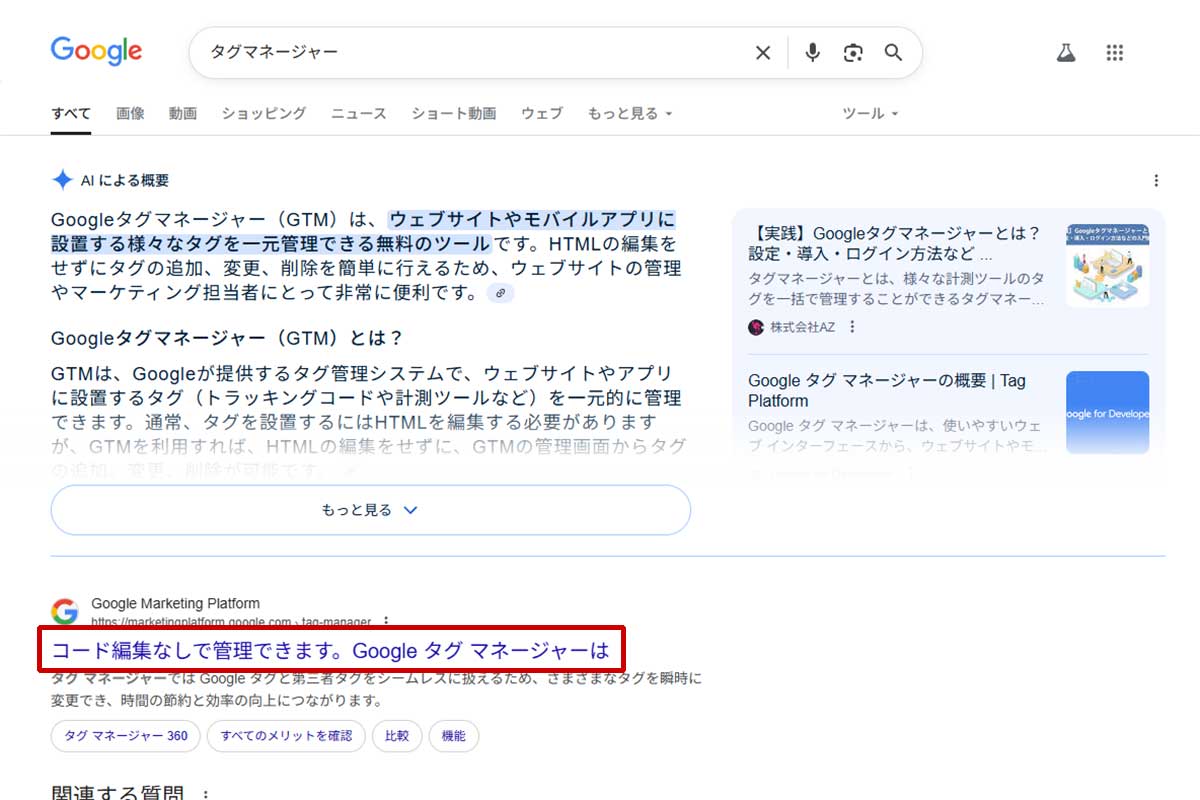Image resolution: width=1200 pixels, height=800 pixels.
Task: Clear the search box with the X icon
Action: [763, 53]
